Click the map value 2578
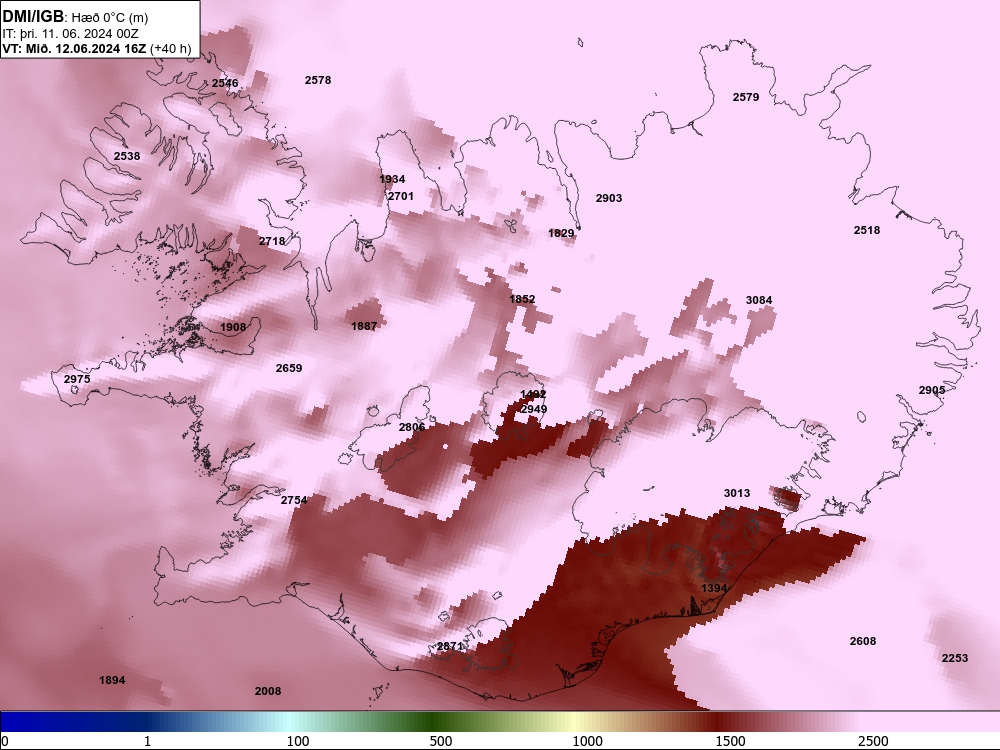This screenshot has width=1000, height=750. (x=318, y=80)
